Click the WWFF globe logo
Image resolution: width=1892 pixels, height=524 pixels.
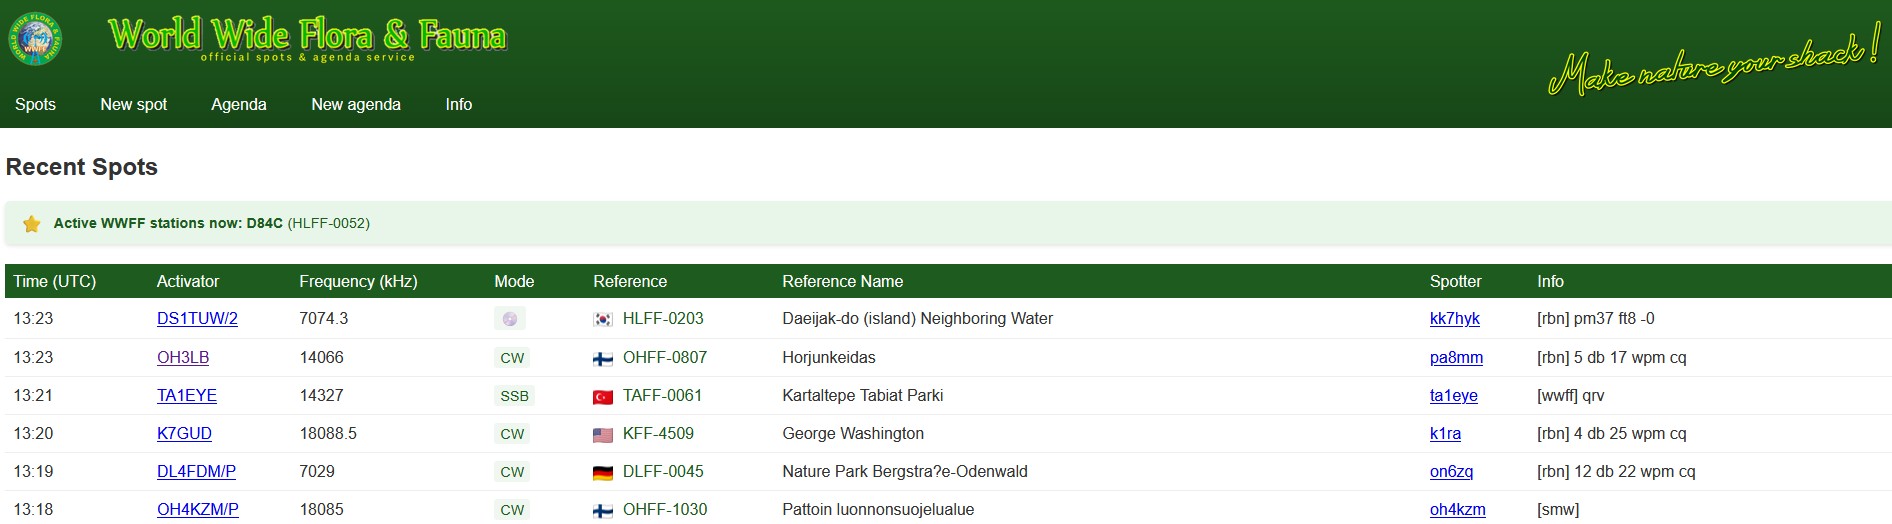tap(36, 40)
